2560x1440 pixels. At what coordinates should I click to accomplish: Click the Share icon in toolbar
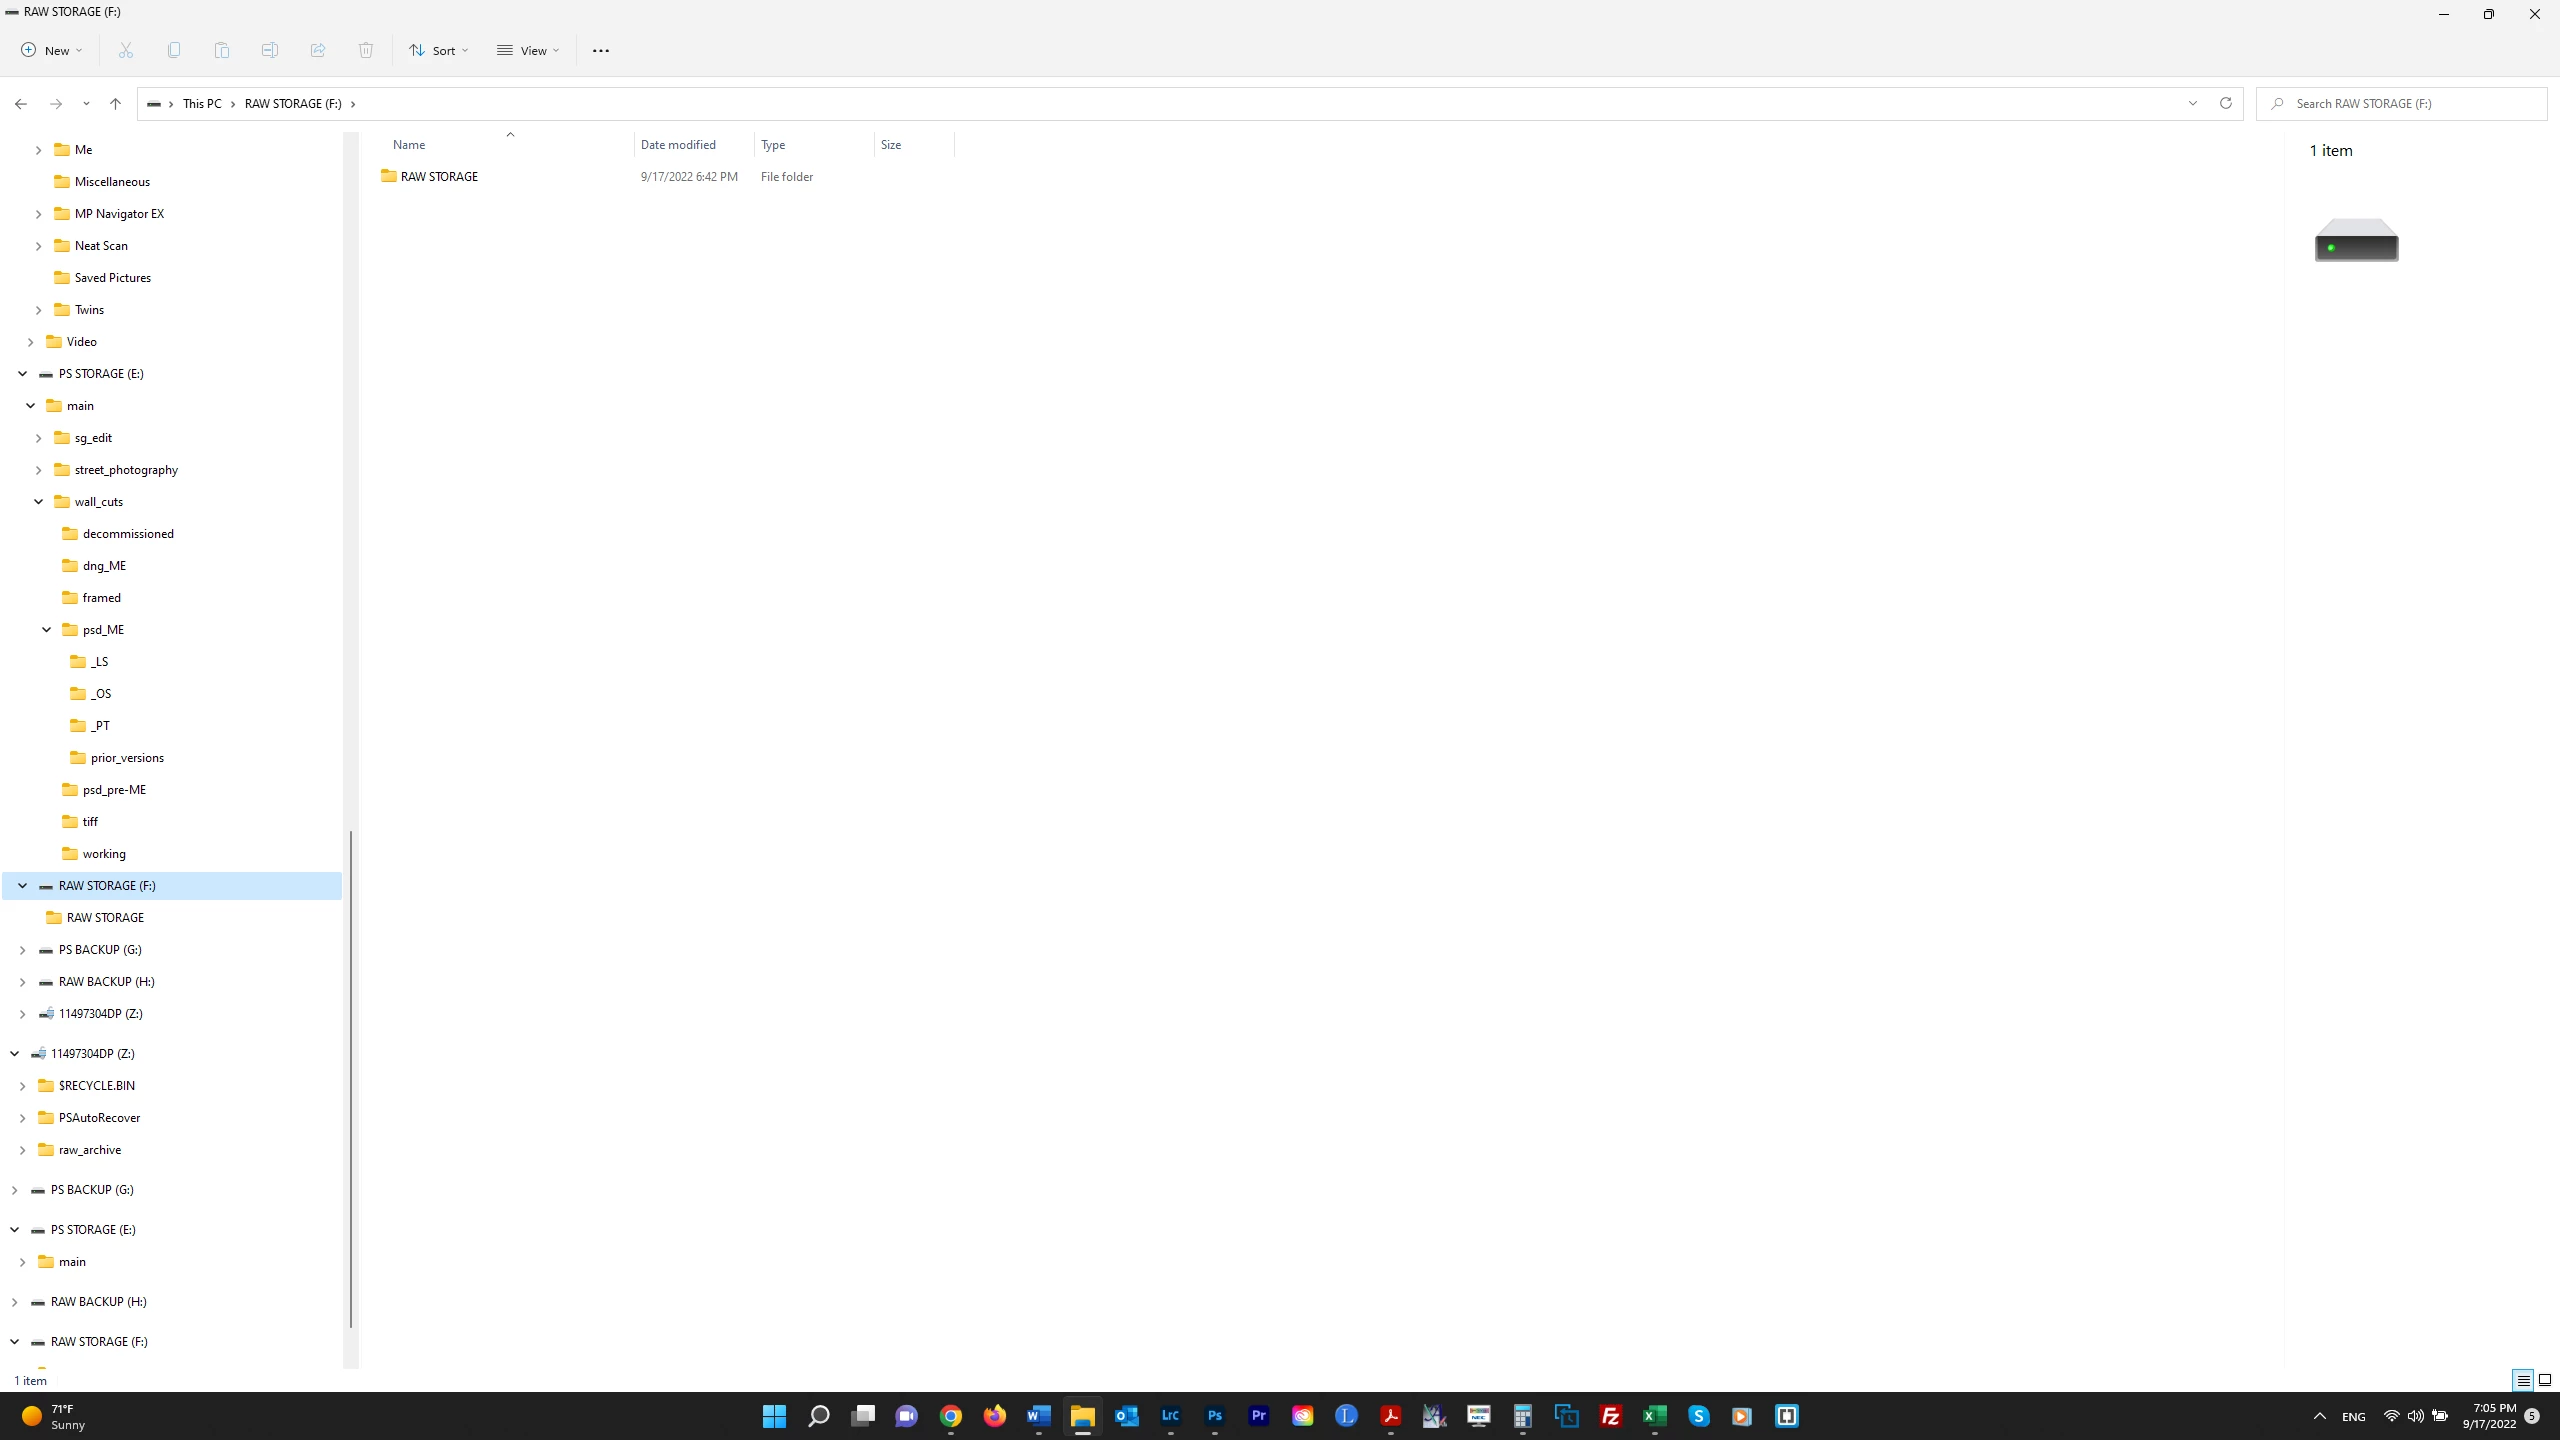click(318, 50)
